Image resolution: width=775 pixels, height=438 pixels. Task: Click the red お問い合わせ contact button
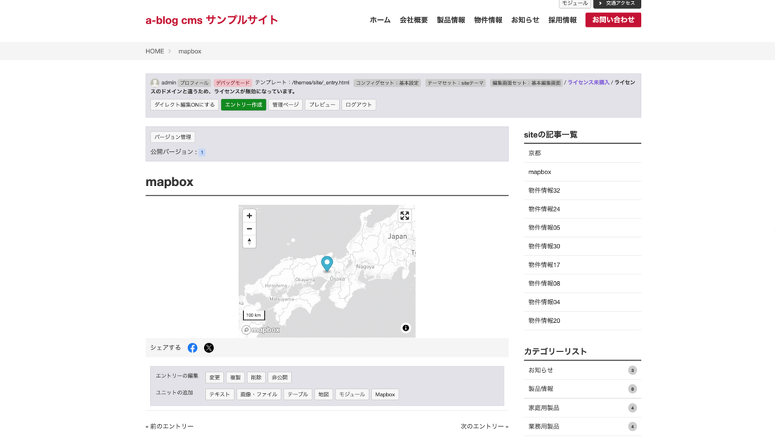(613, 20)
